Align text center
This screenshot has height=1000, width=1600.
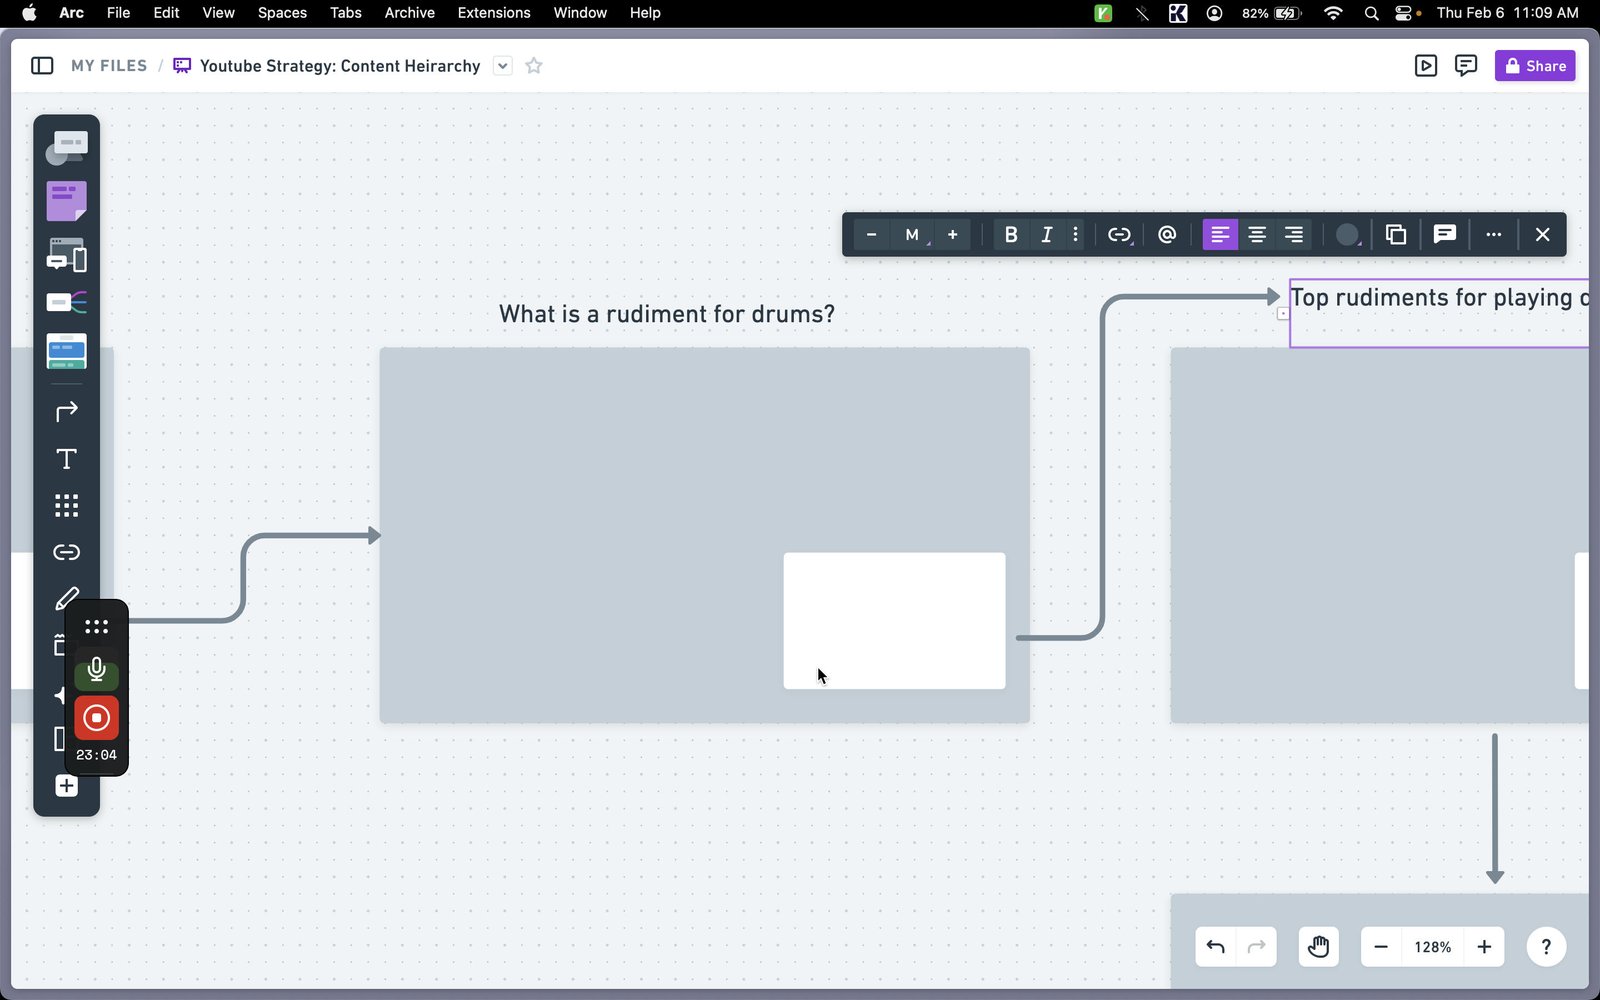pos(1257,235)
